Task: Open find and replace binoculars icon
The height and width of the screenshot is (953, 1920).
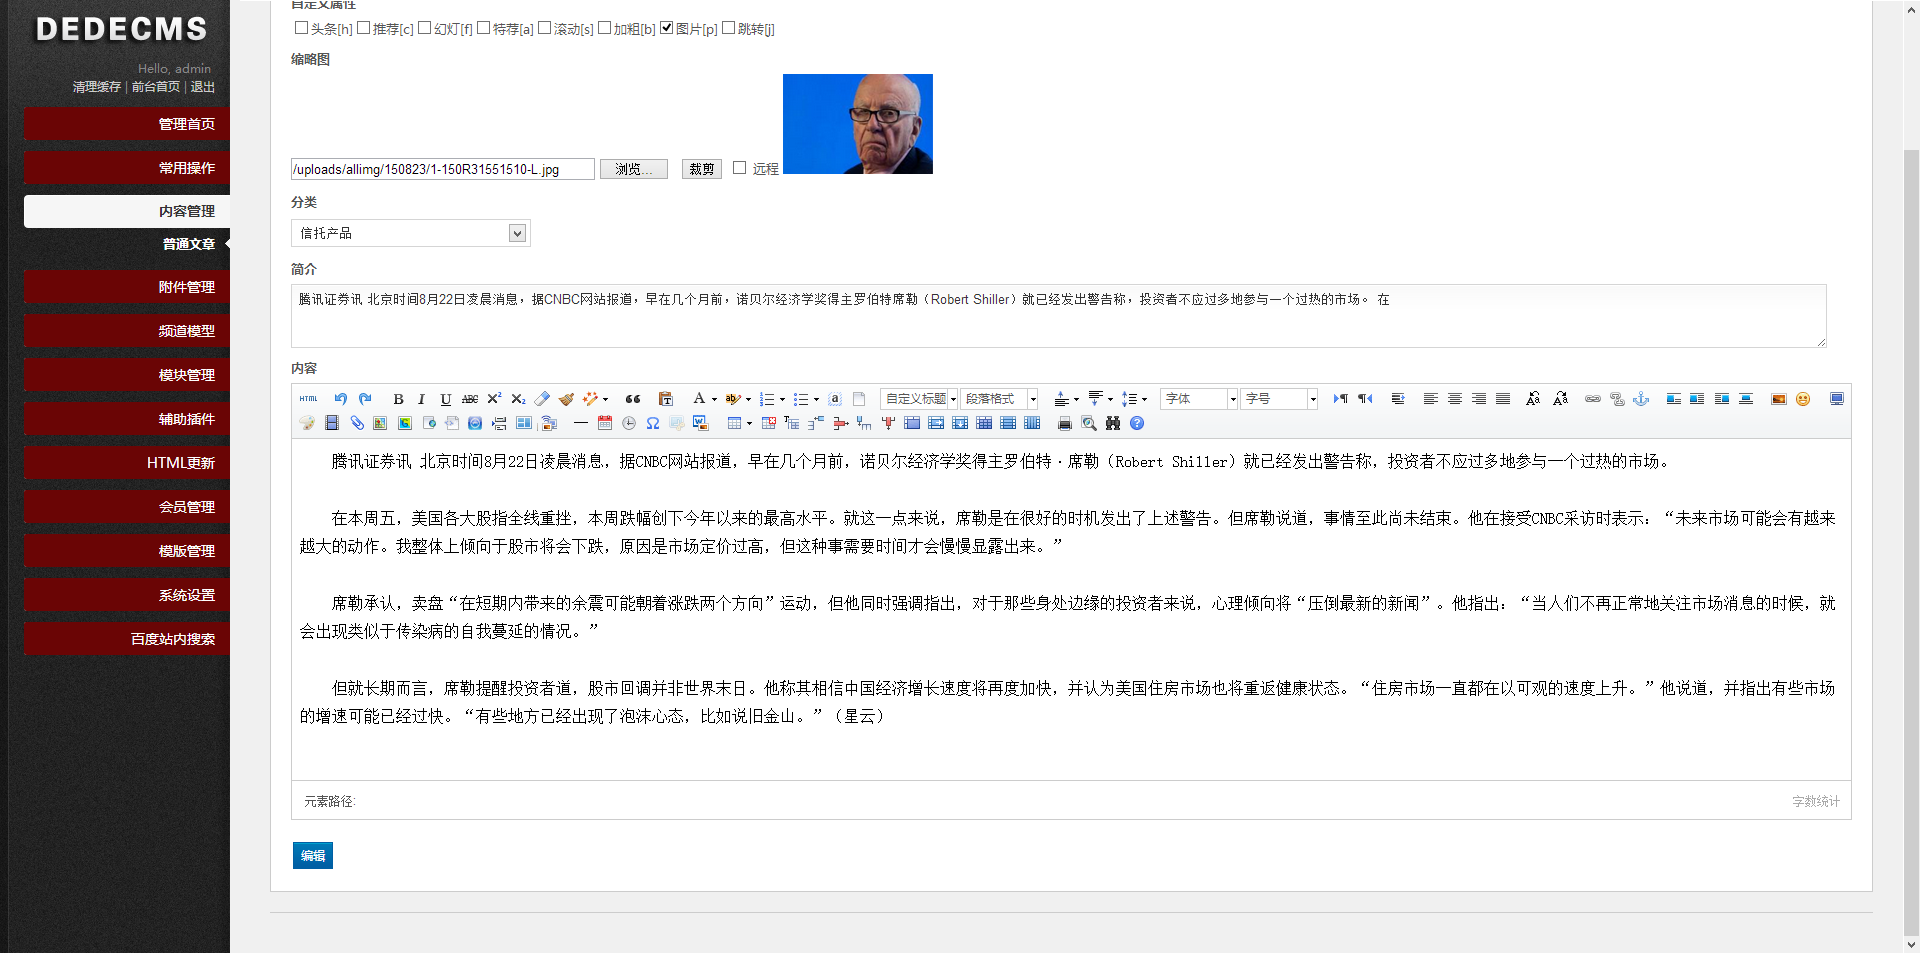Action: (1113, 423)
